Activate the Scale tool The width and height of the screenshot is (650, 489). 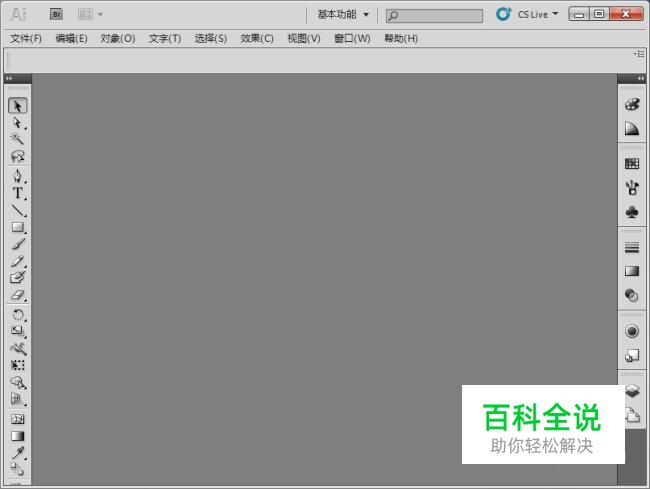(x=17, y=331)
